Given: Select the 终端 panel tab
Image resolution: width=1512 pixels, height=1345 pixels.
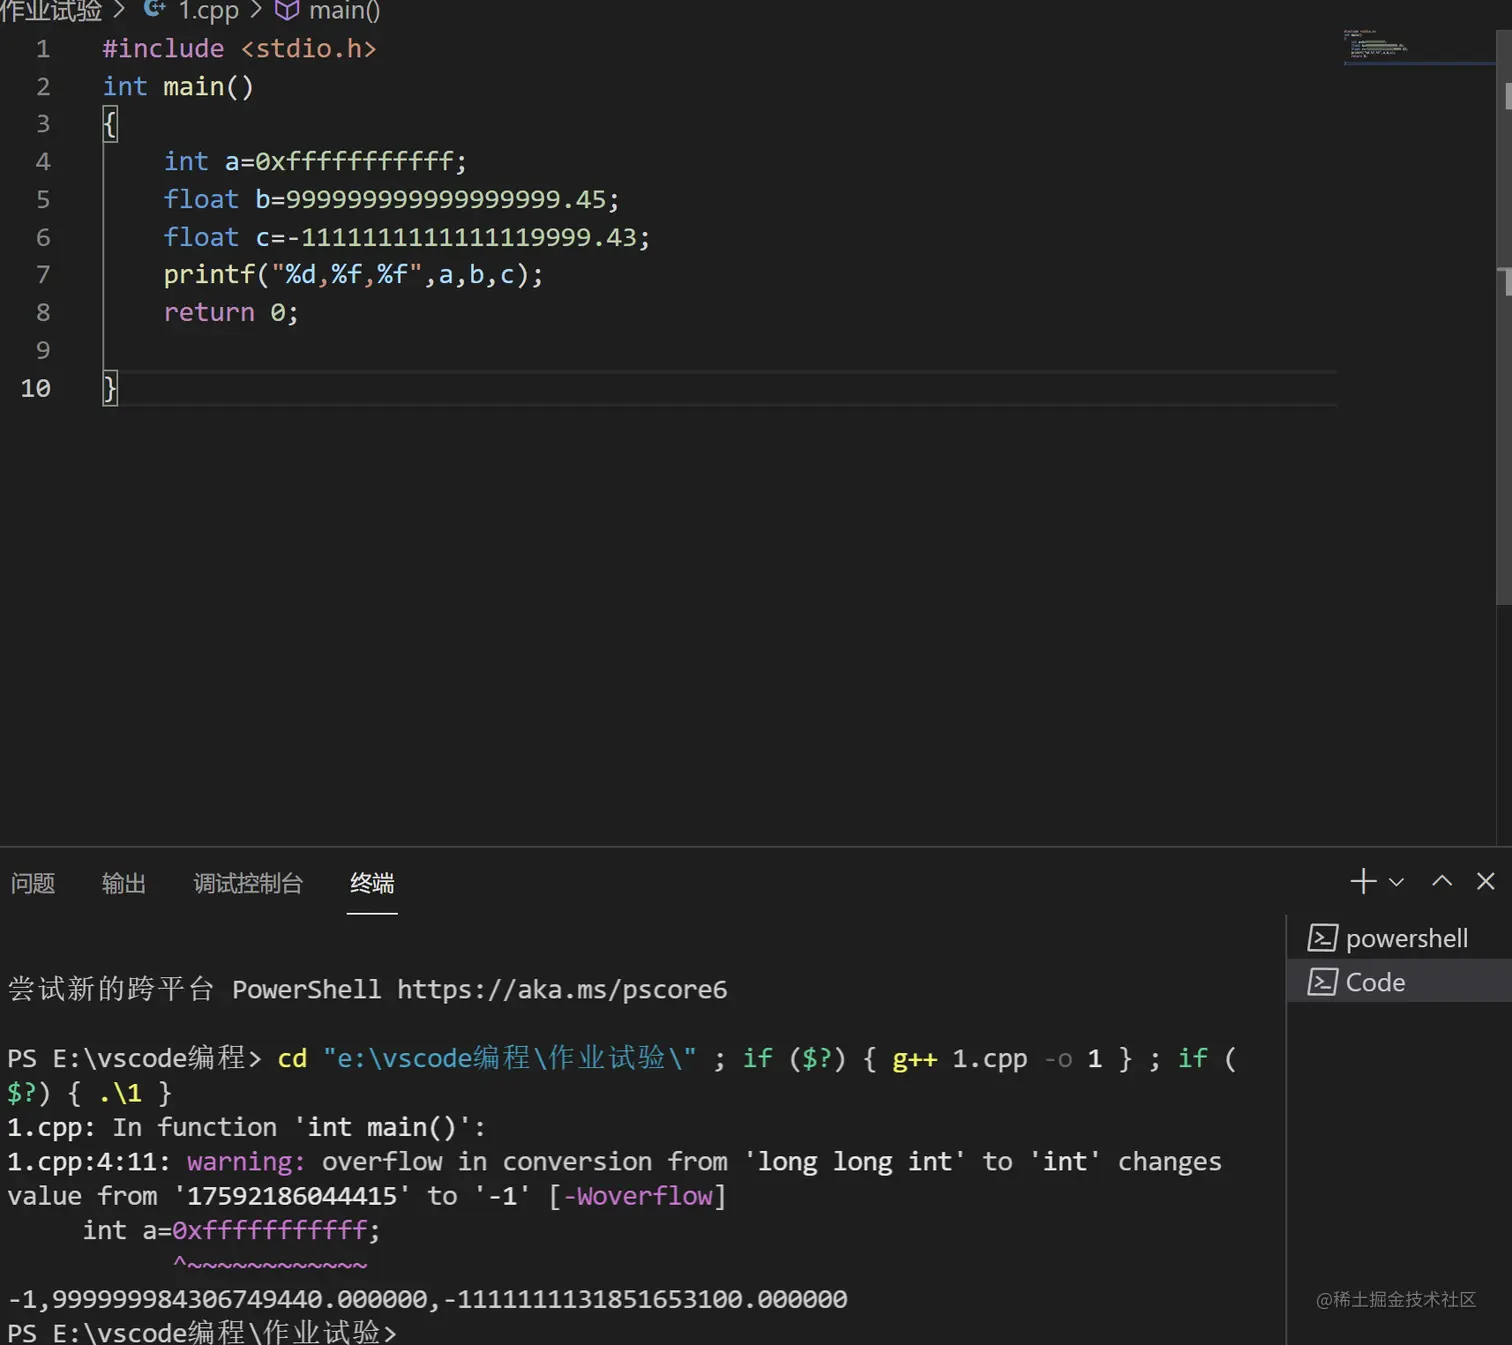Looking at the screenshot, I should (x=372, y=883).
